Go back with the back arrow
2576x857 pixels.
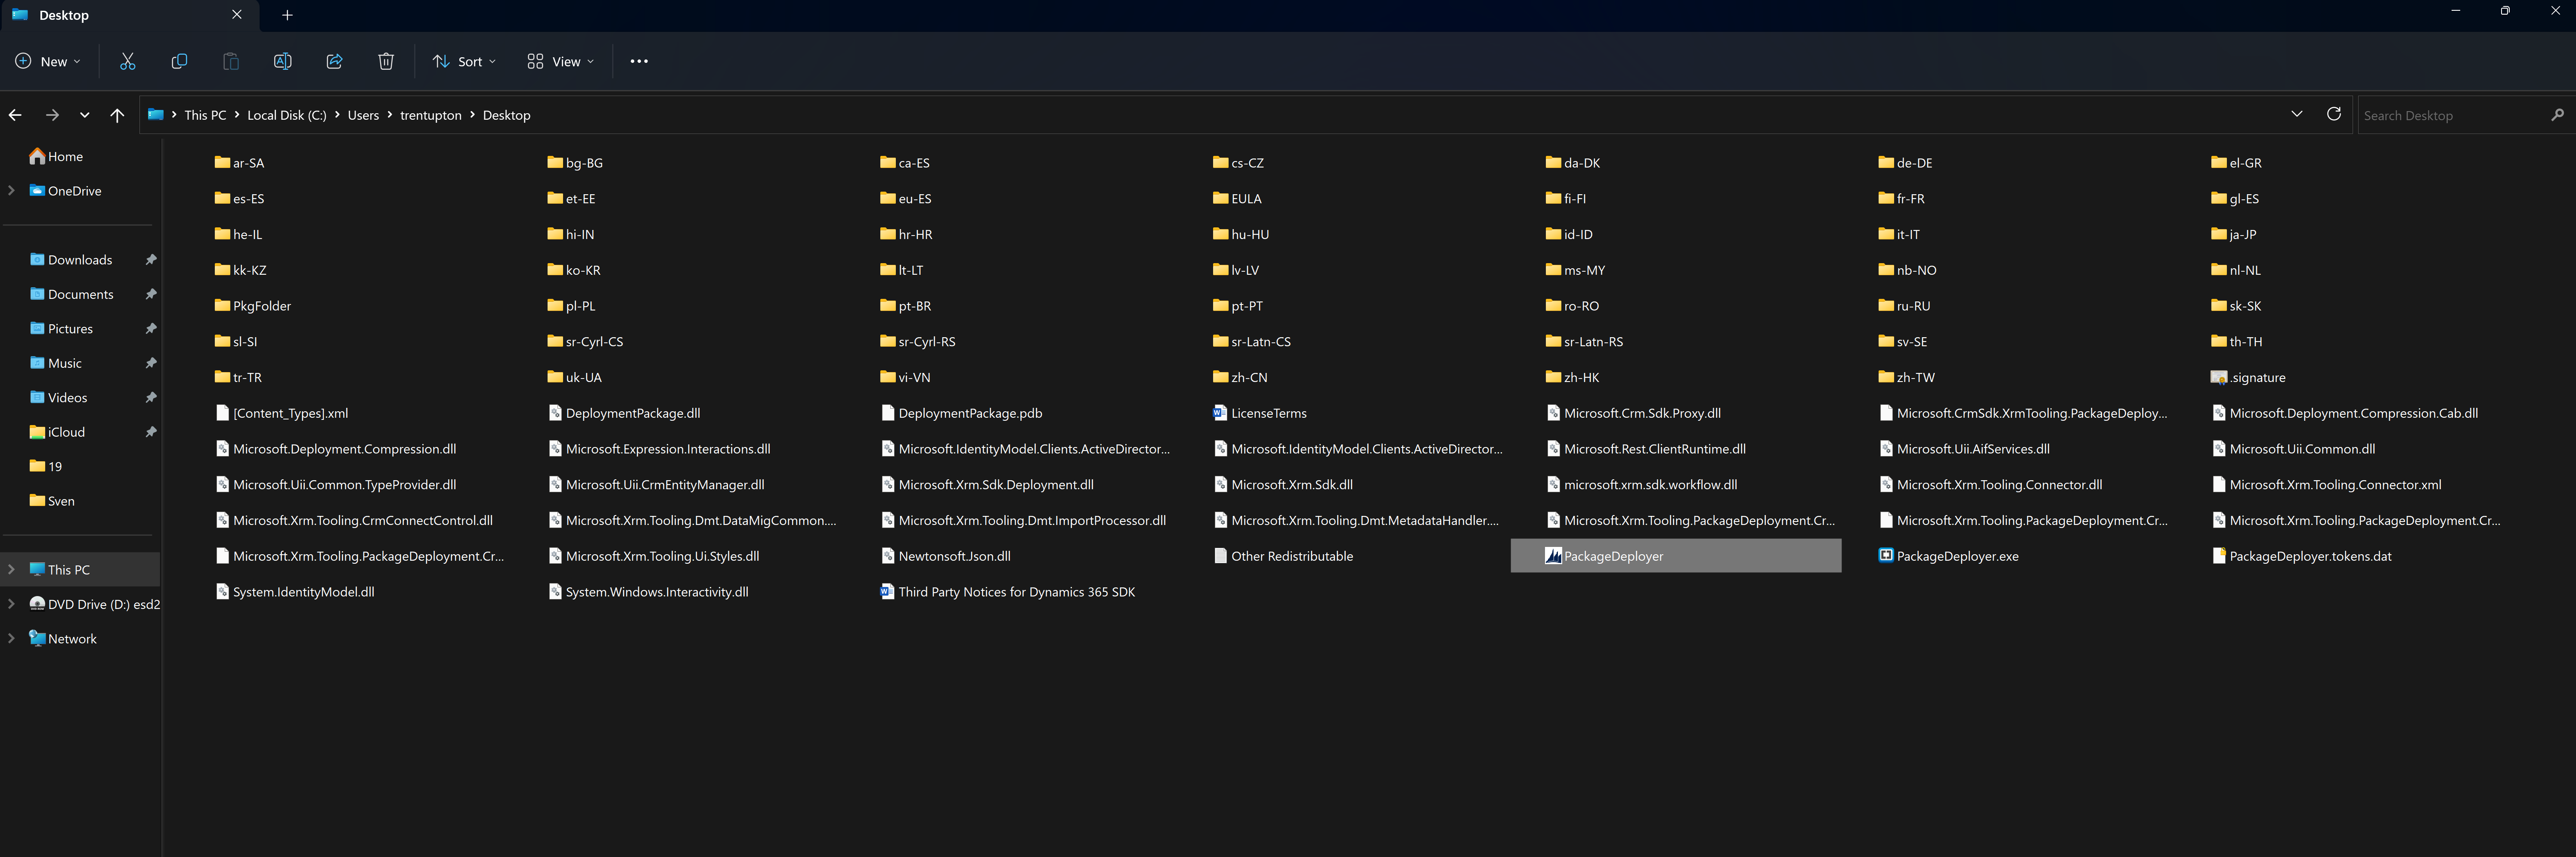[15, 115]
